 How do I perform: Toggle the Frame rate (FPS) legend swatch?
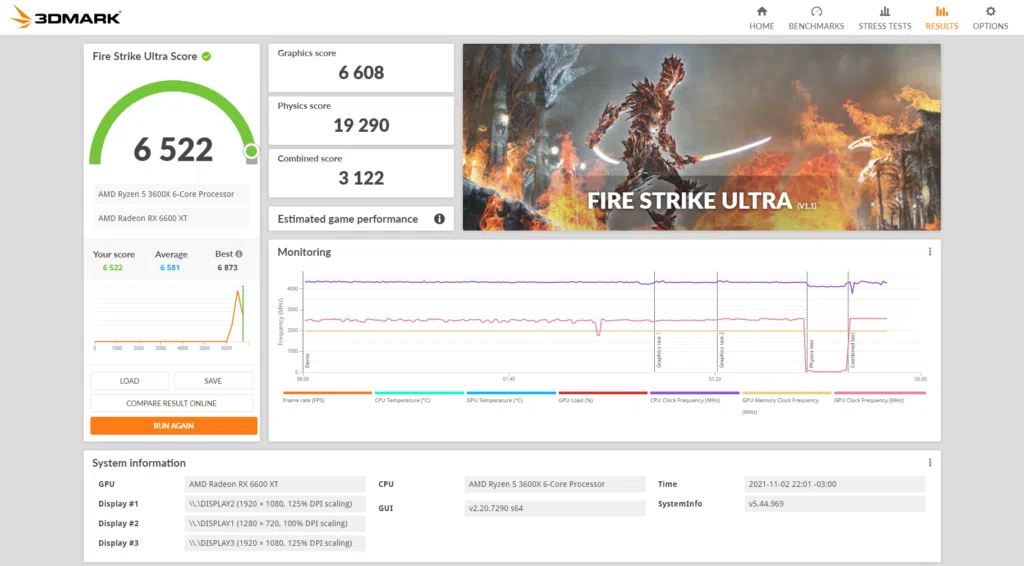coord(327,393)
